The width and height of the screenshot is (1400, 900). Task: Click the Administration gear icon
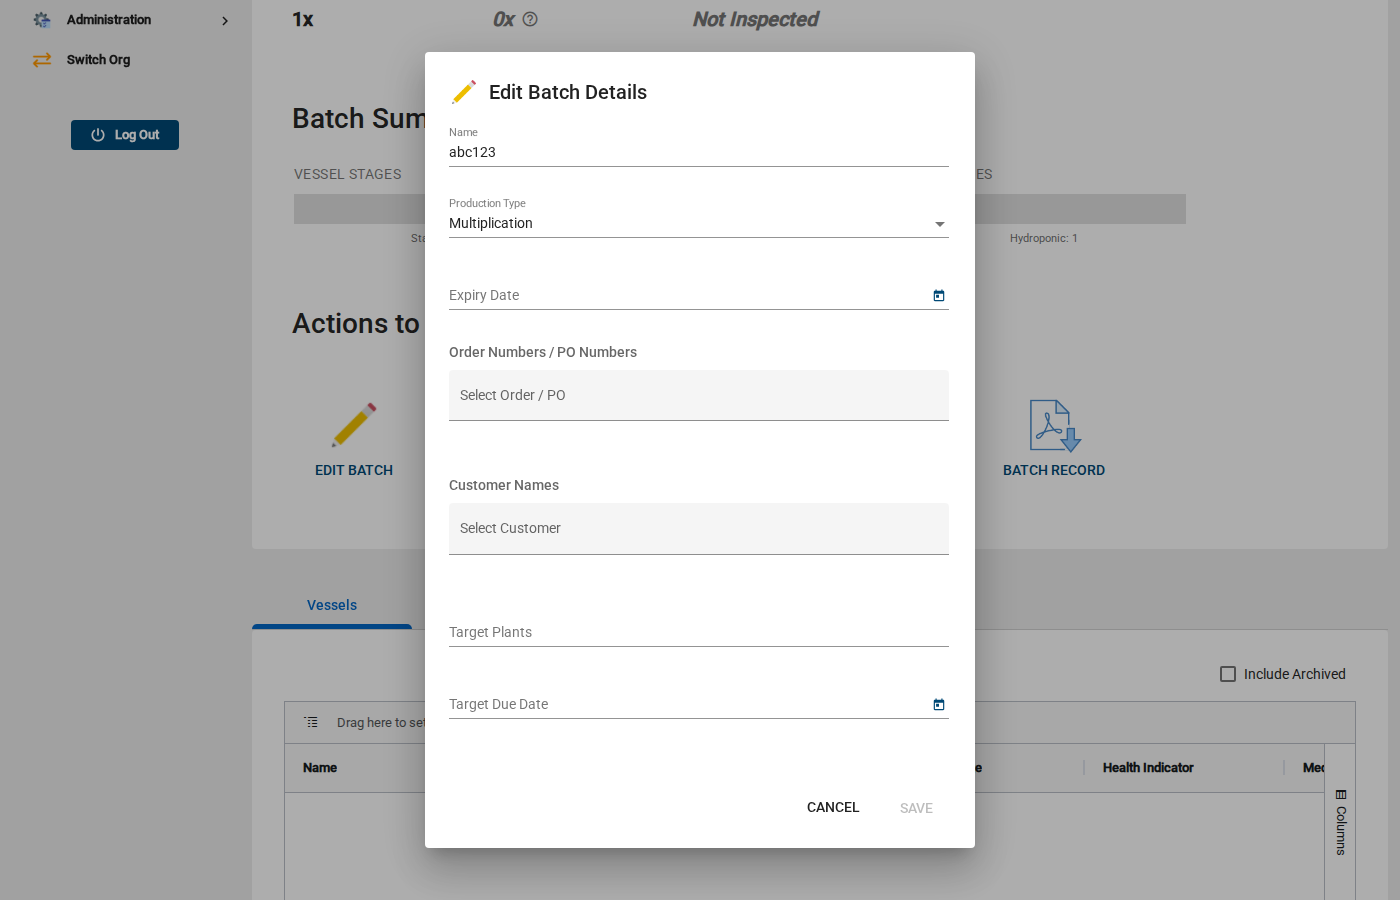42,19
